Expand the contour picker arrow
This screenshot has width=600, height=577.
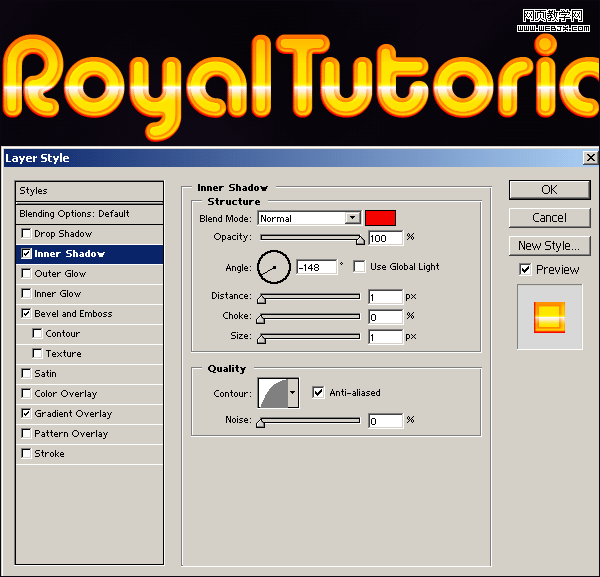(293, 393)
